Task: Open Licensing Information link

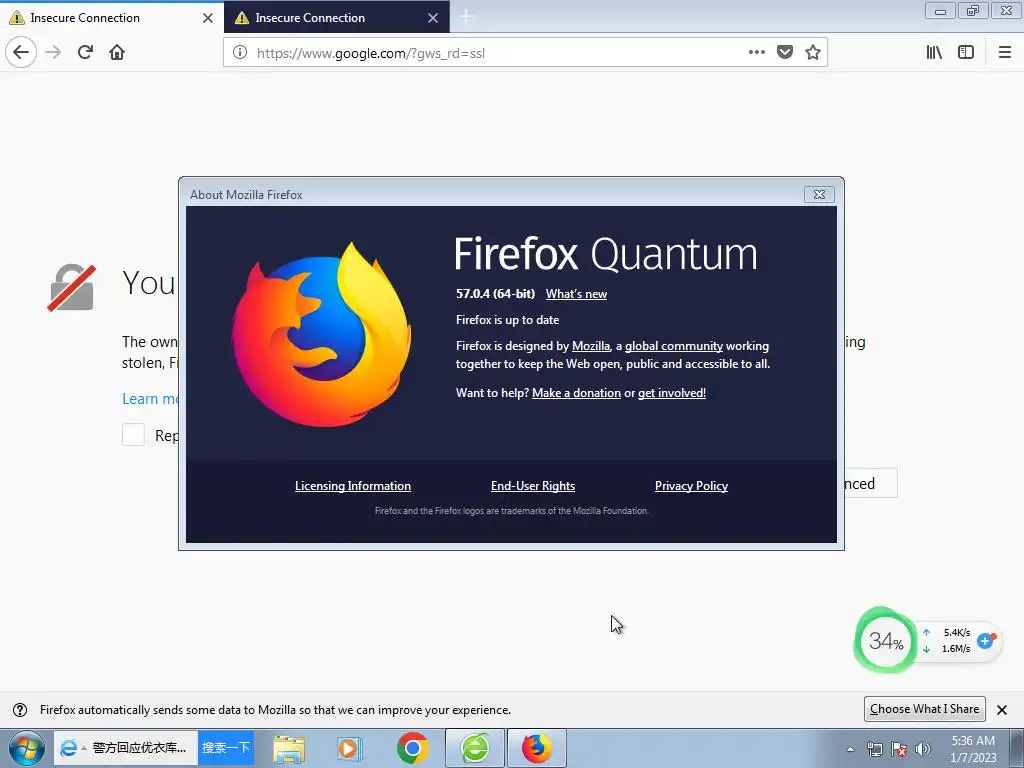Action: pos(353,486)
